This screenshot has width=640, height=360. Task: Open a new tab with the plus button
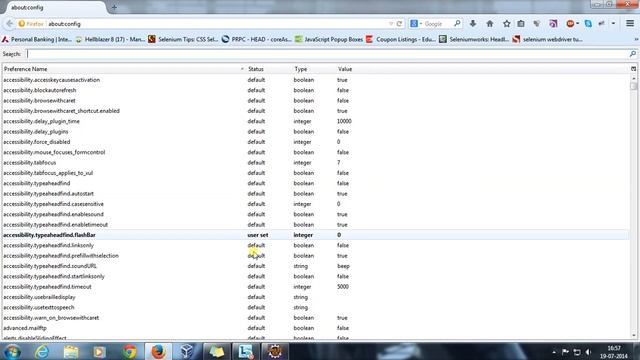coord(114,7)
